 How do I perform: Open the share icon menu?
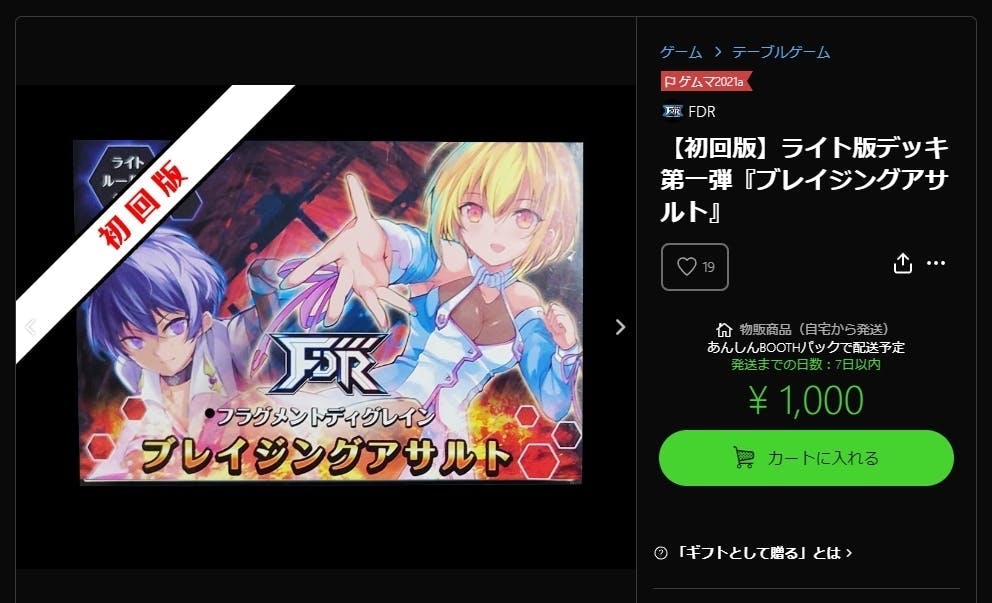pyautogui.click(x=903, y=263)
